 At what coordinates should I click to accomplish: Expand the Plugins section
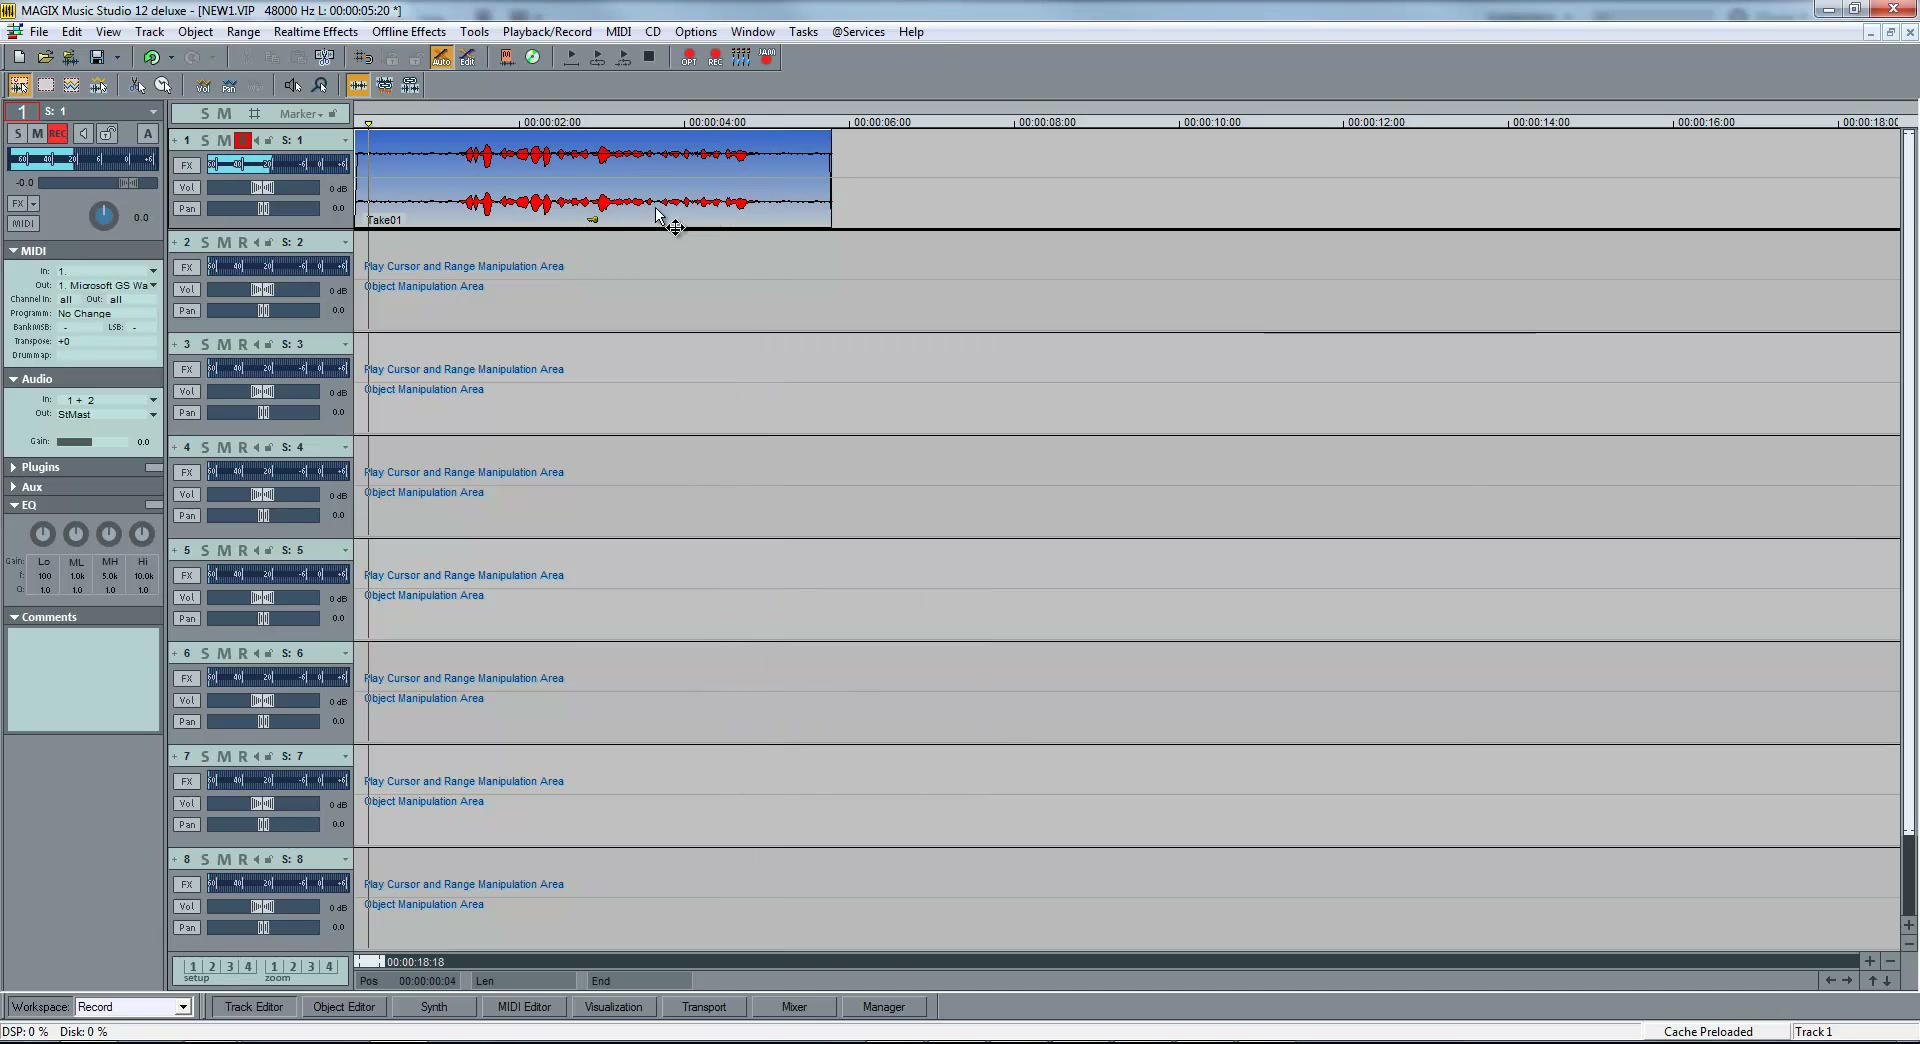click(x=14, y=467)
